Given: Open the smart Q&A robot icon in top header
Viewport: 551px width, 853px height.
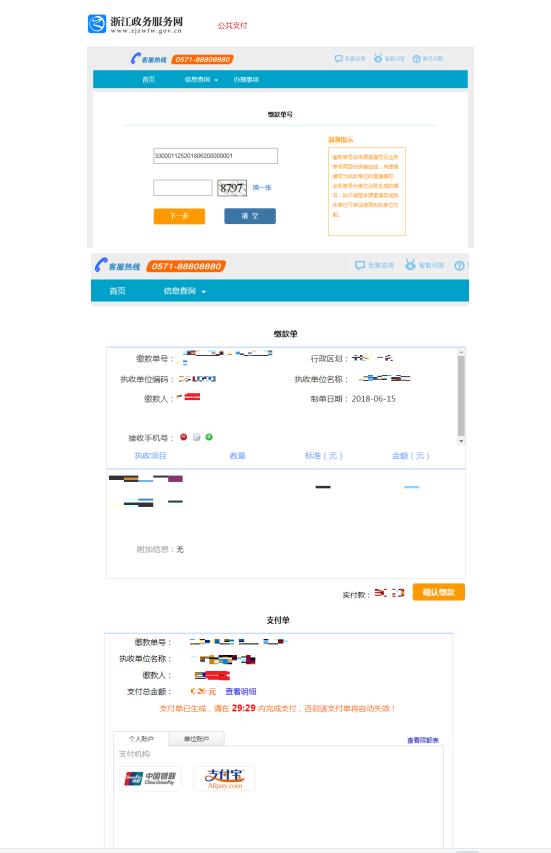Looking at the screenshot, I should click(x=378, y=58).
